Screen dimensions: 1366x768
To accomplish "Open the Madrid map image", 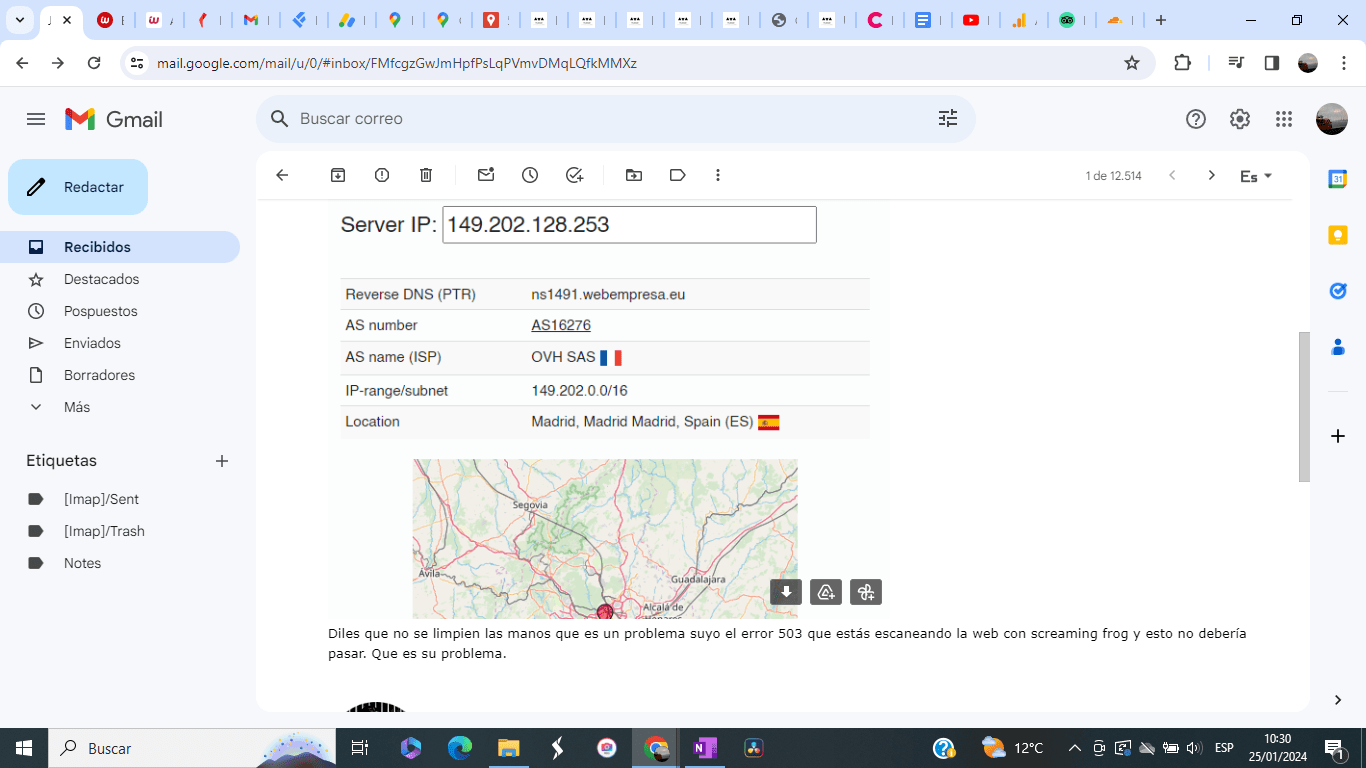I will point(605,539).
